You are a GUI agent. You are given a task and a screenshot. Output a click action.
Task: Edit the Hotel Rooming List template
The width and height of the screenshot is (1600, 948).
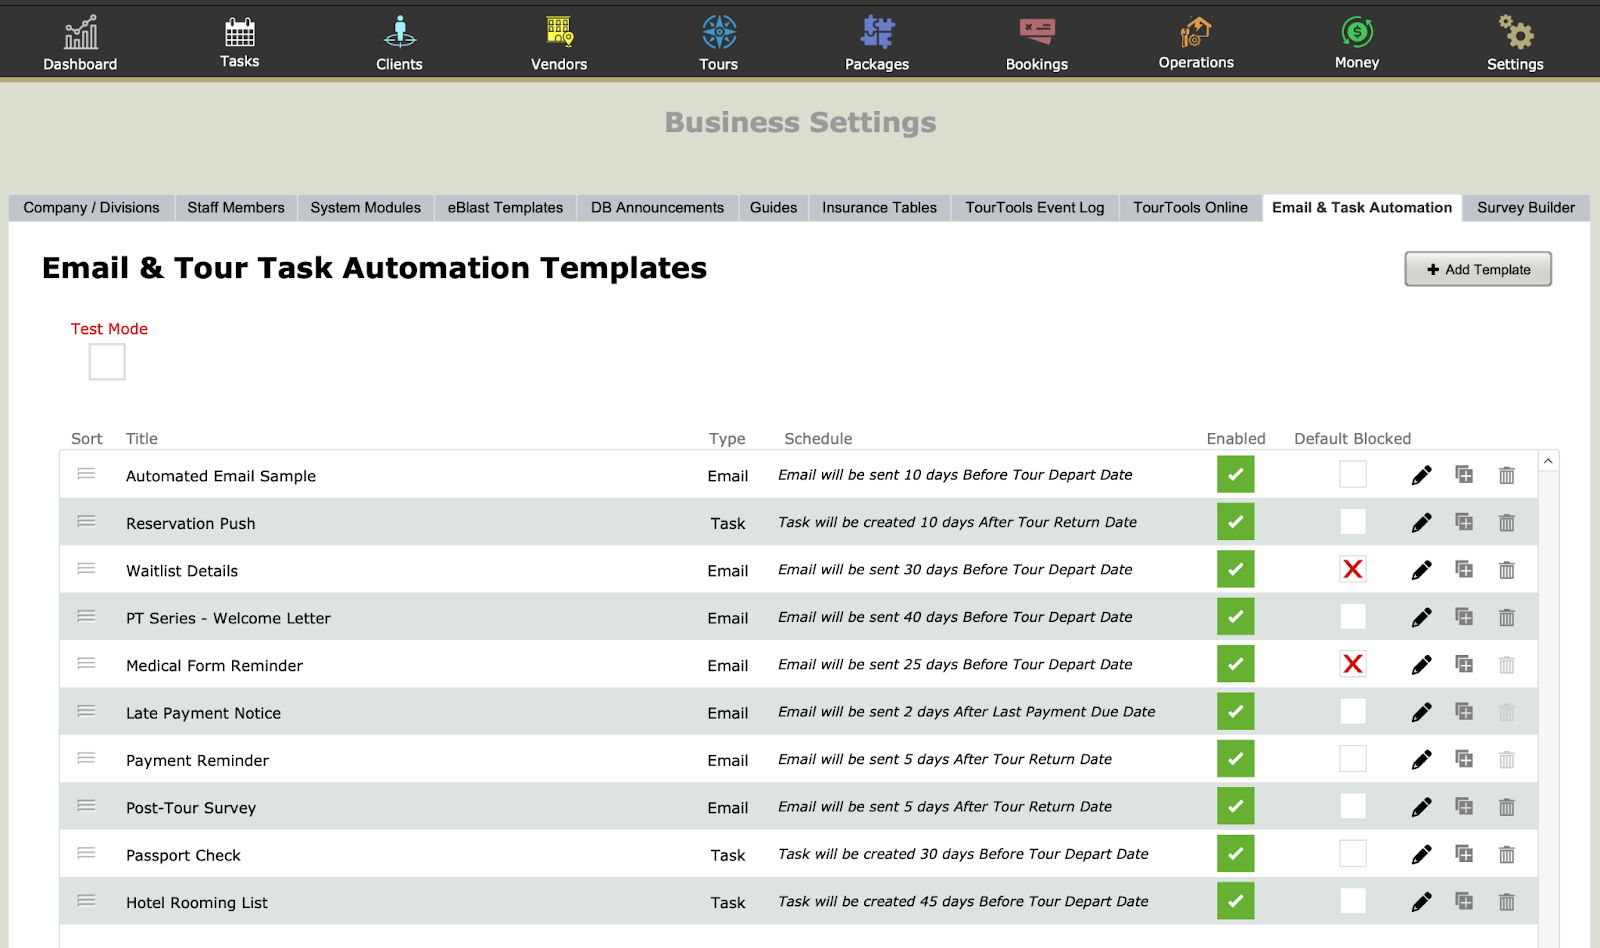click(1421, 902)
